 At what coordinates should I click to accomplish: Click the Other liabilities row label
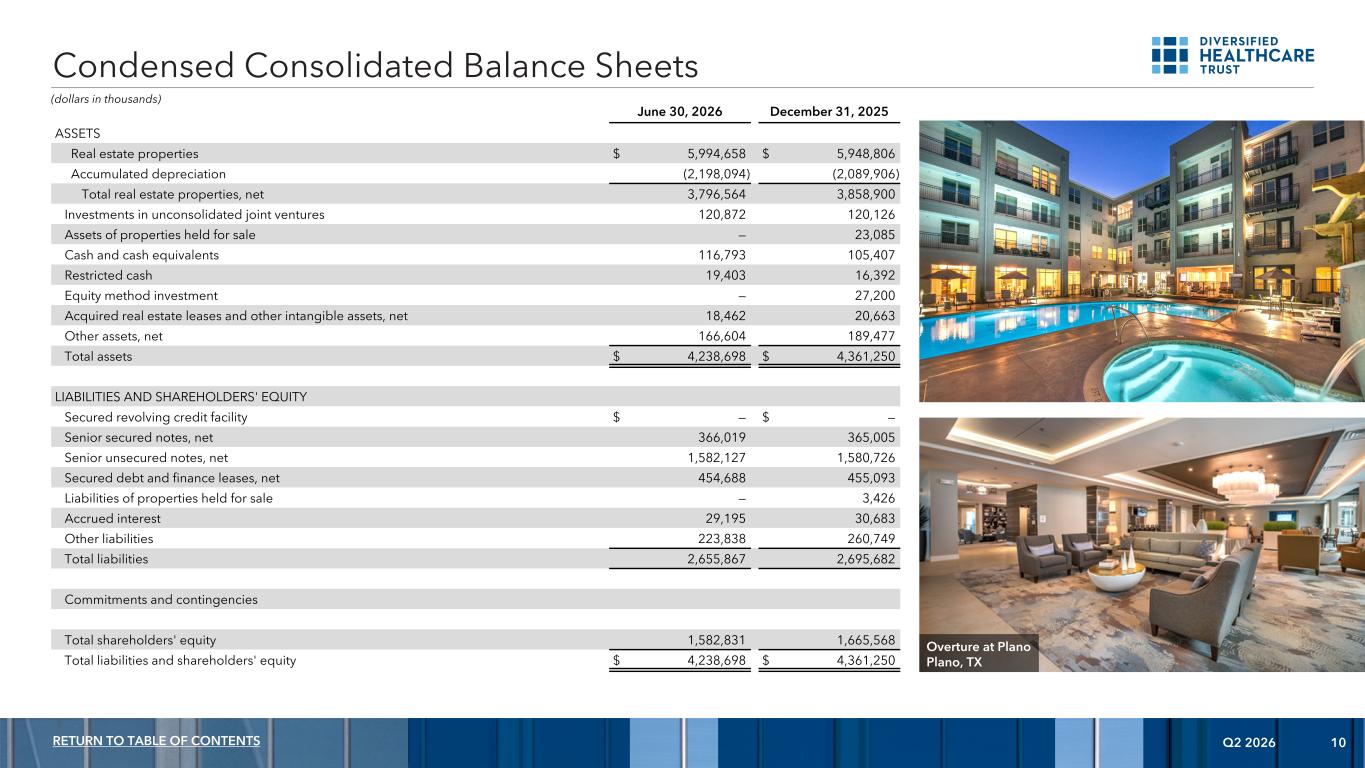point(108,538)
